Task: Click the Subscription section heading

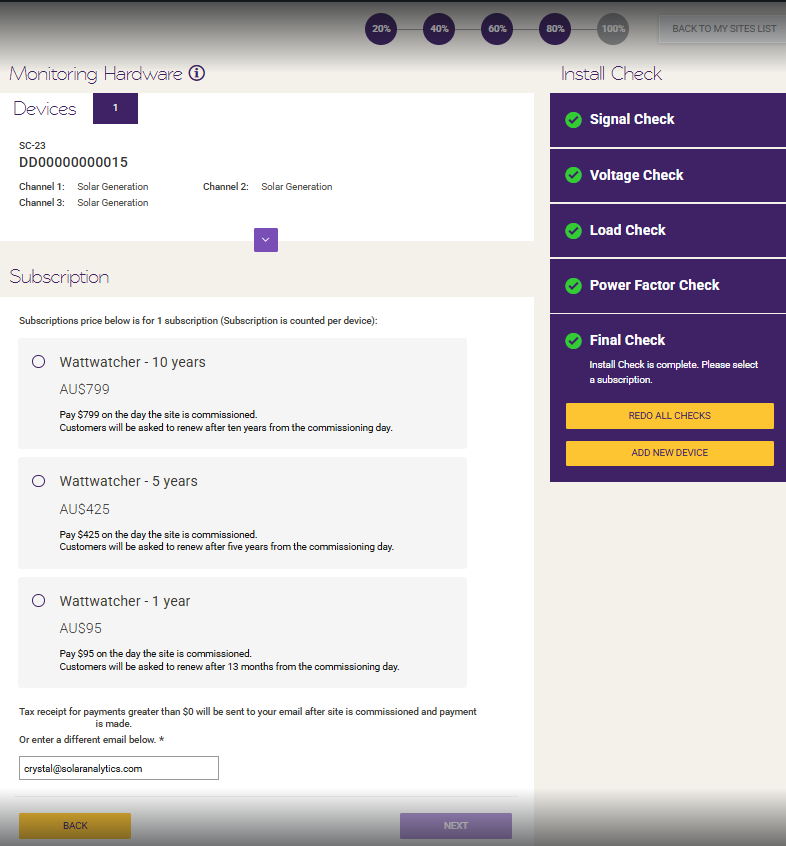Action: point(59,277)
